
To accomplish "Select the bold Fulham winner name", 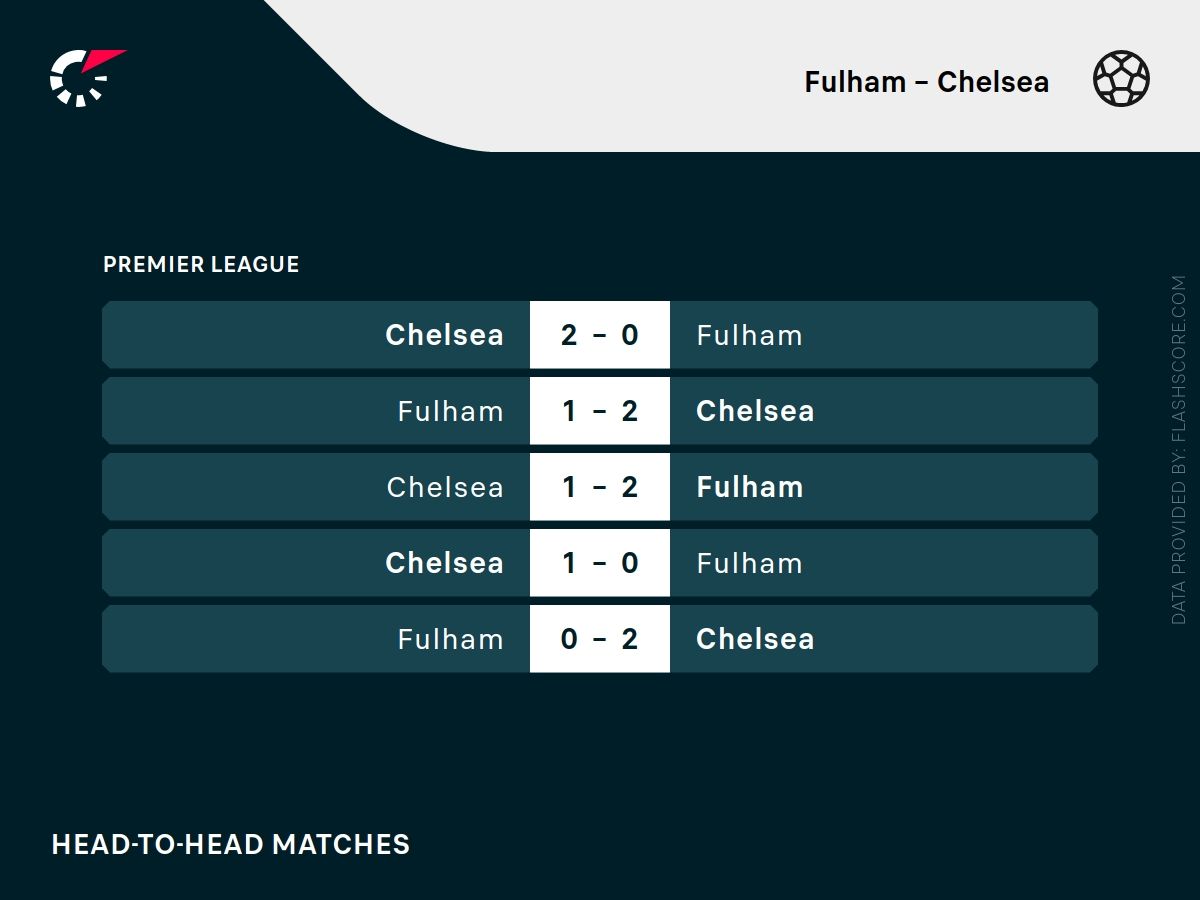I will pos(749,487).
